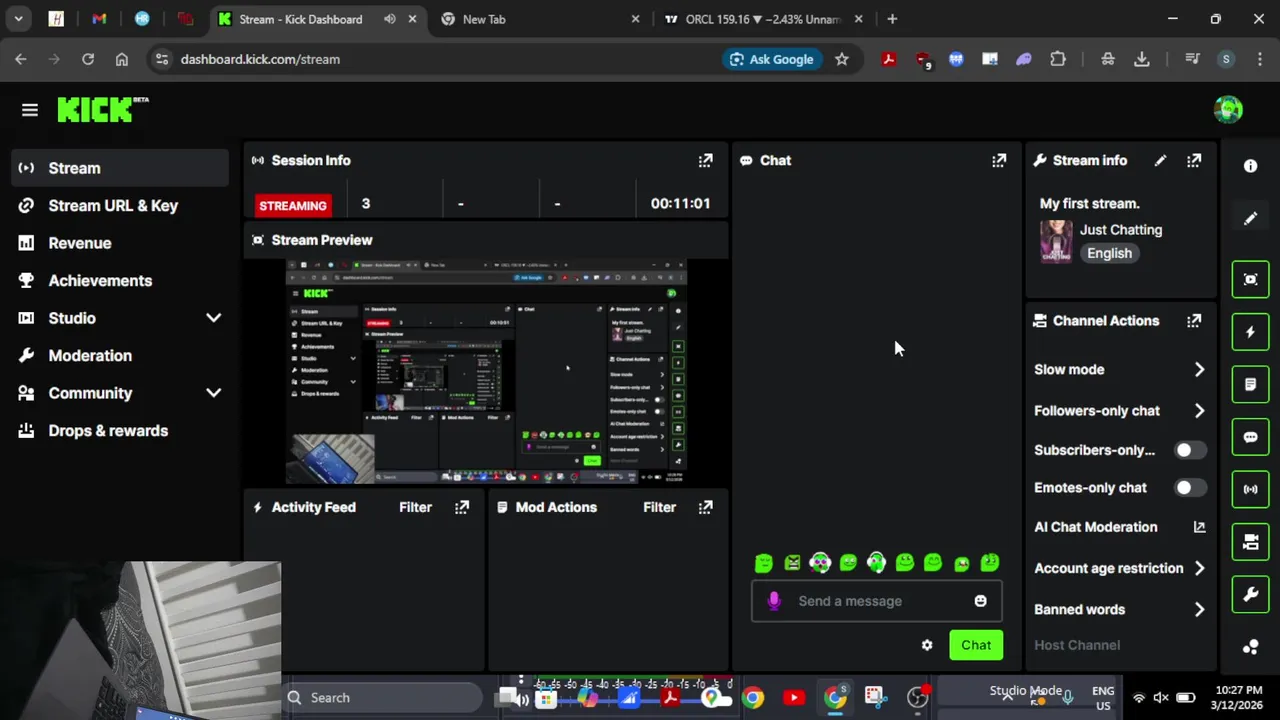
Task: Open the Activity Feed Filter dropdown
Action: tap(415, 507)
